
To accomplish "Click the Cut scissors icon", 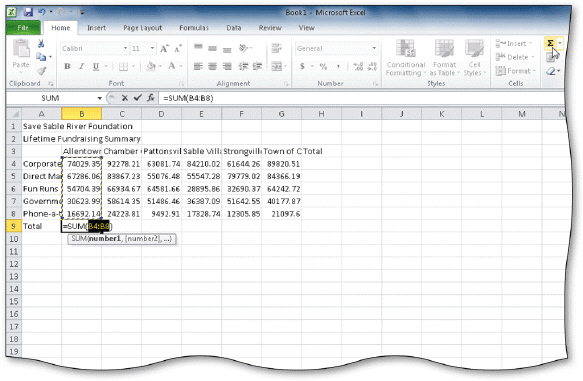I will [41, 44].
